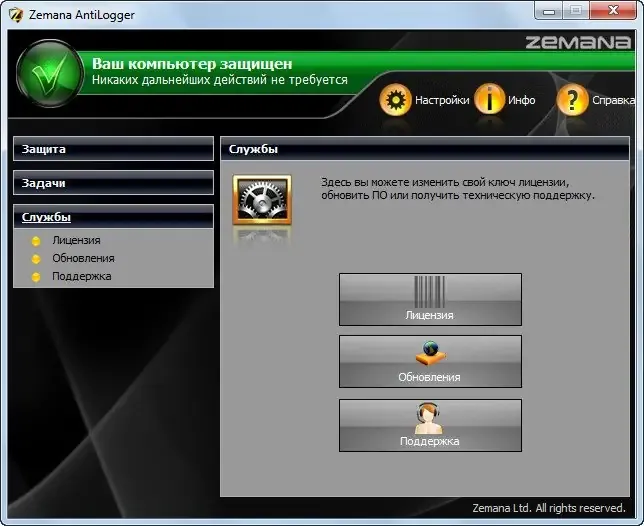This screenshot has height=526, width=644.
Task: Click the barcode icon on Лицензия button
Action: tap(430, 292)
